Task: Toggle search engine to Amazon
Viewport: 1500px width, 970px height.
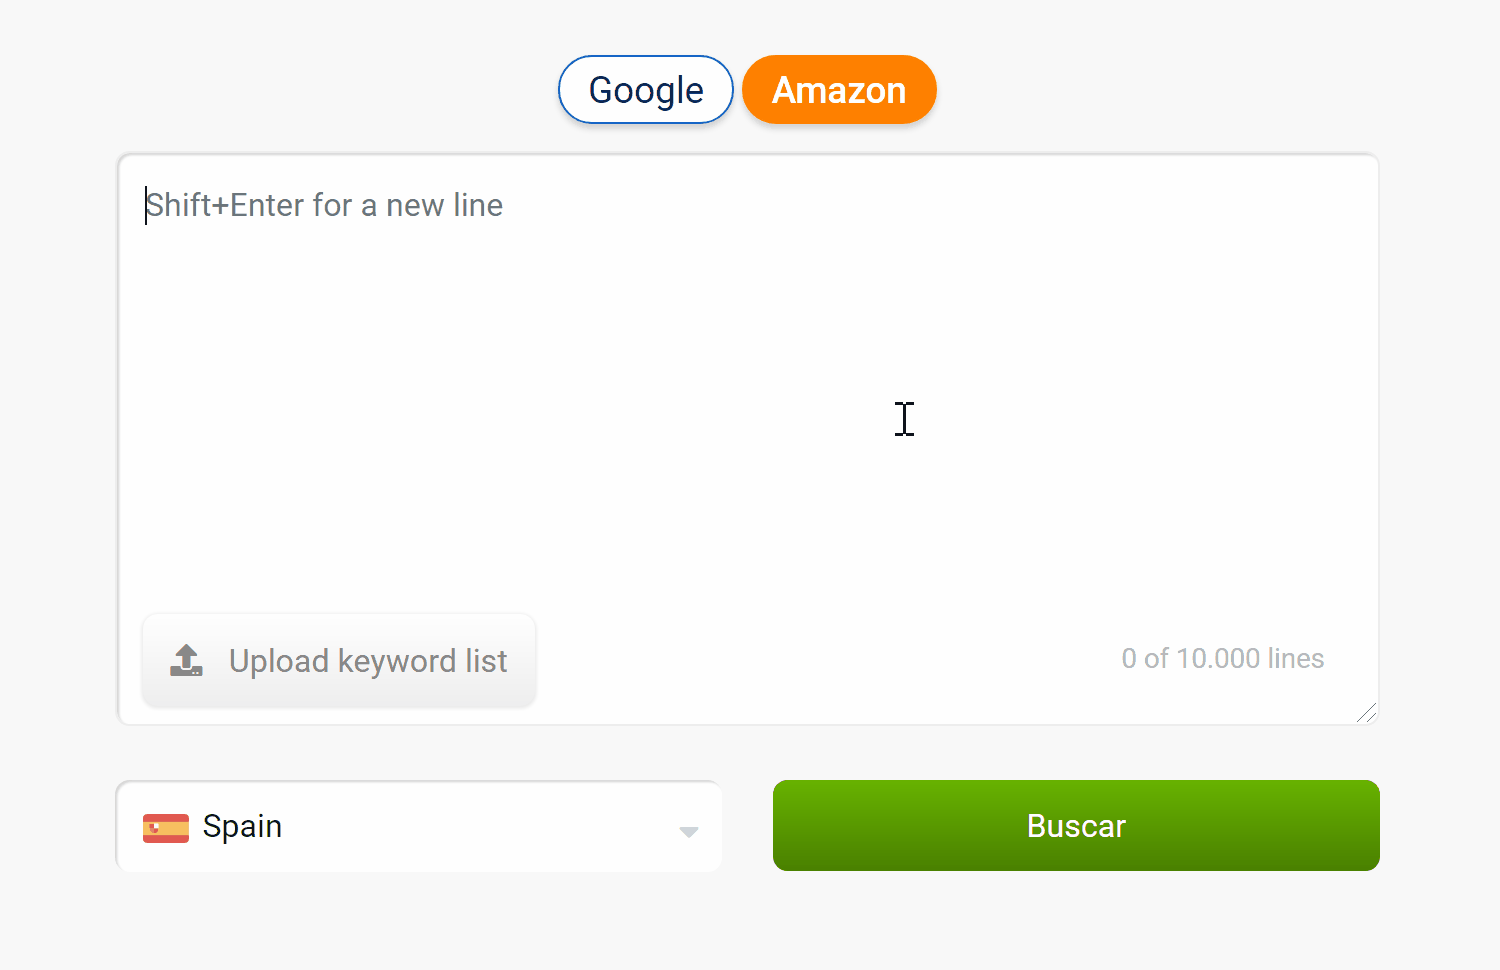Action: pyautogui.click(x=838, y=90)
